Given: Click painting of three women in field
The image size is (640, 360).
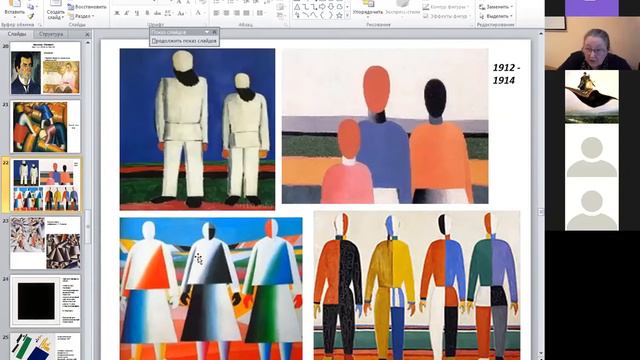Looking at the screenshot, I should [x=211, y=289].
